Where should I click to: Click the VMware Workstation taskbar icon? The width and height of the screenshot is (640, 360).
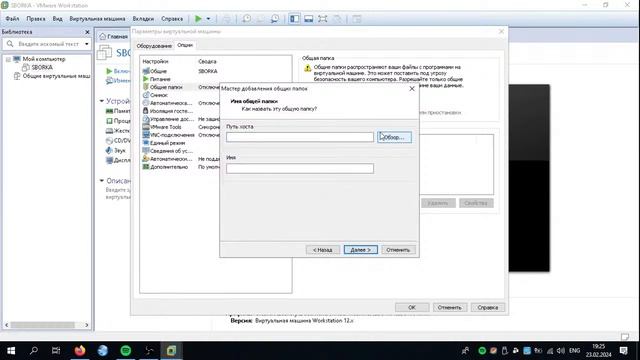click(x=171, y=351)
